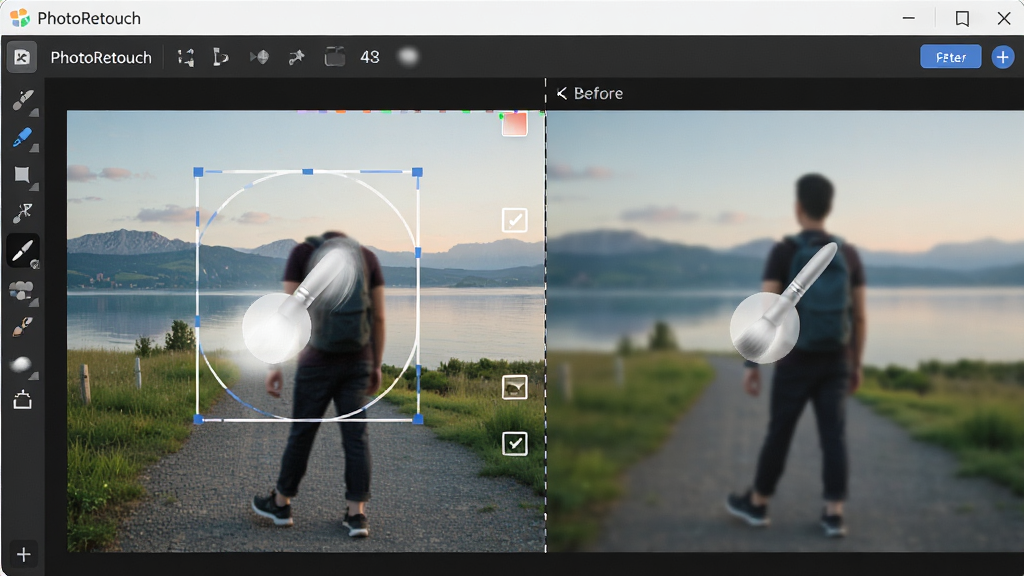The height and width of the screenshot is (576, 1024).
Task: Open the flyout triangle on the clone cloud tool
Action: tap(34, 302)
